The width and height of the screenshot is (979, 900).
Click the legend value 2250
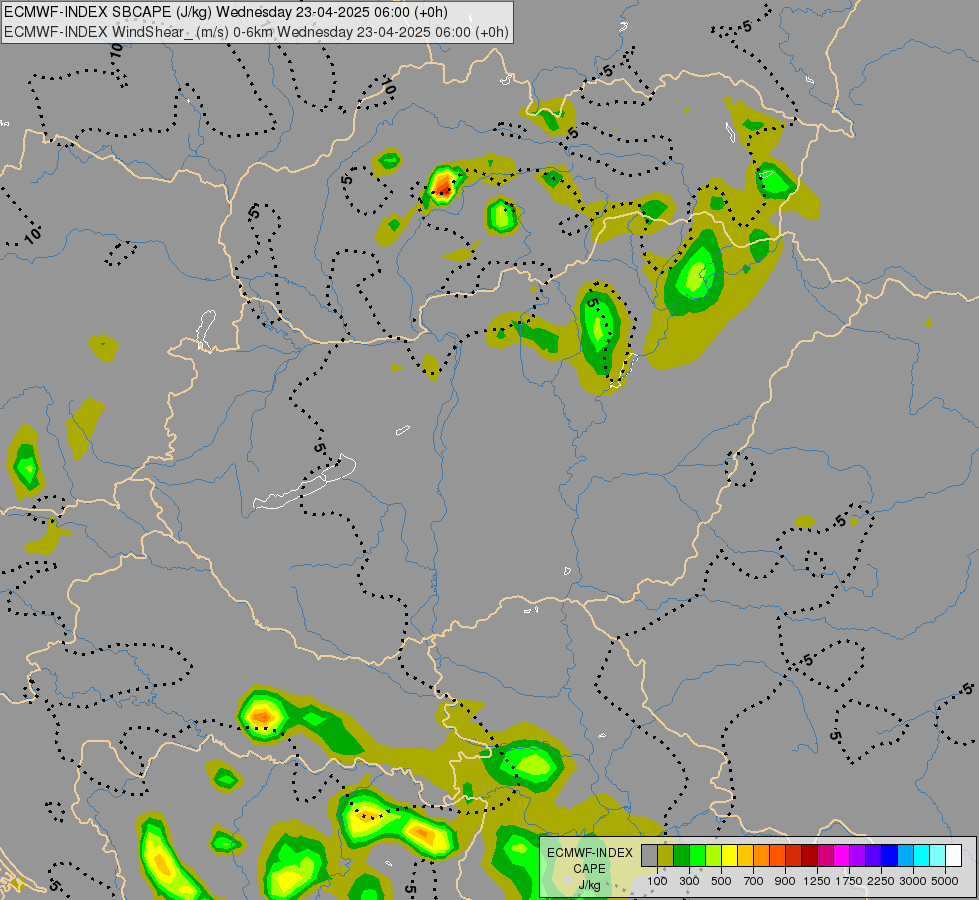pyautogui.click(x=881, y=881)
